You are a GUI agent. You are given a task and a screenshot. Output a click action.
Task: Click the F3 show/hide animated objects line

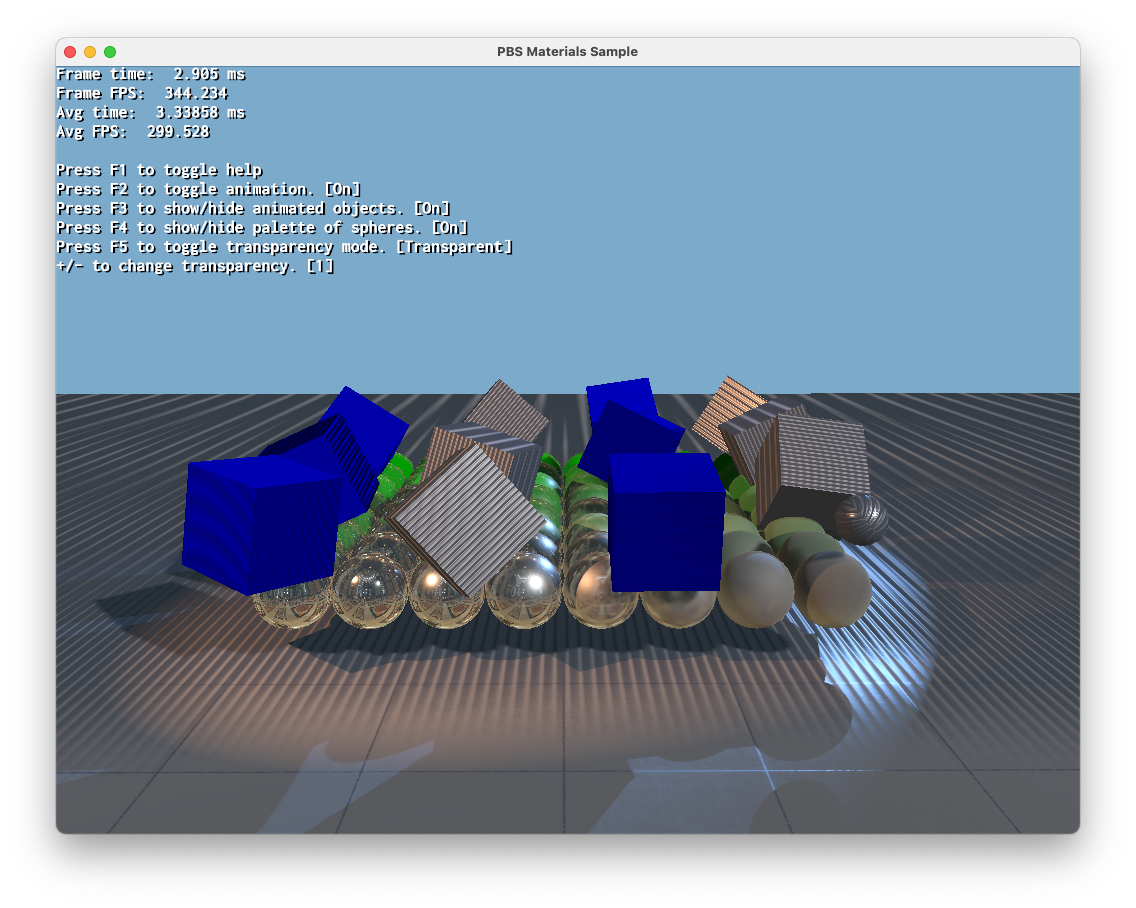click(x=254, y=209)
